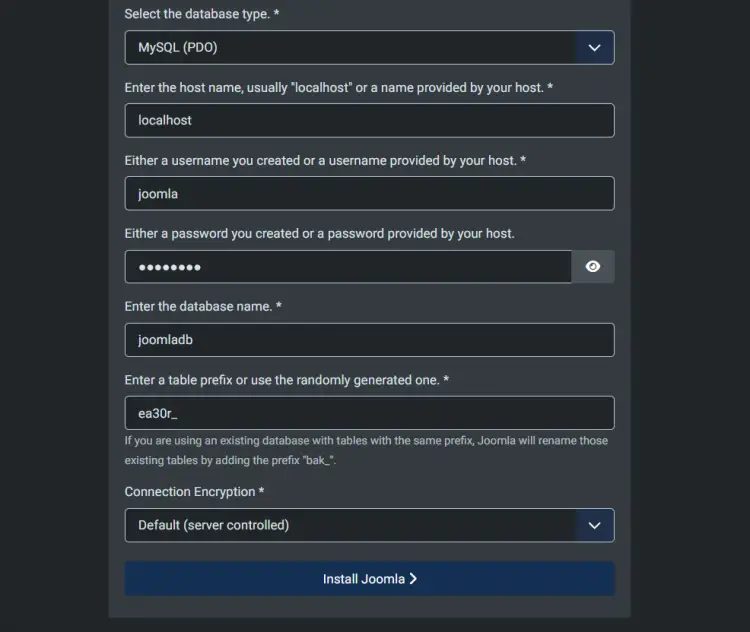This screenshot has width=750, height=632.
Task: Click the help text about "bak_" prefix
Action: (366, 450)
